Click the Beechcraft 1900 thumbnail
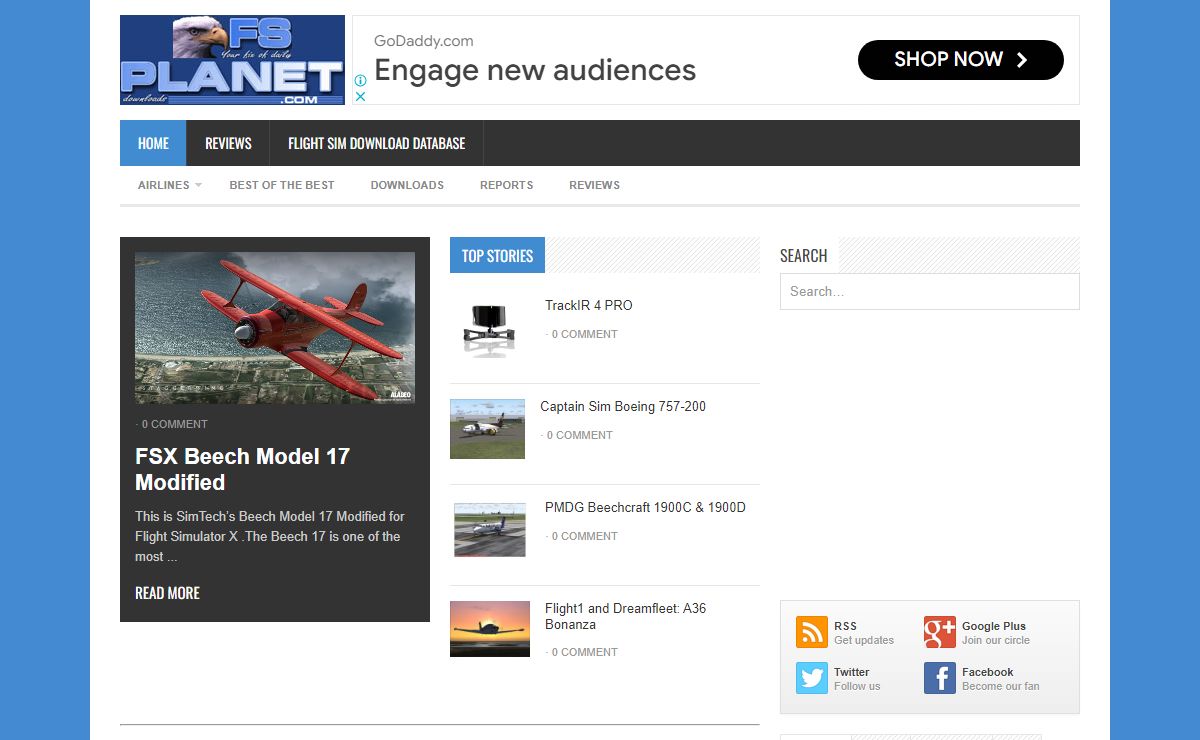Image resolution: width=1200 pixels, height=740 pixels. [490, 530]
